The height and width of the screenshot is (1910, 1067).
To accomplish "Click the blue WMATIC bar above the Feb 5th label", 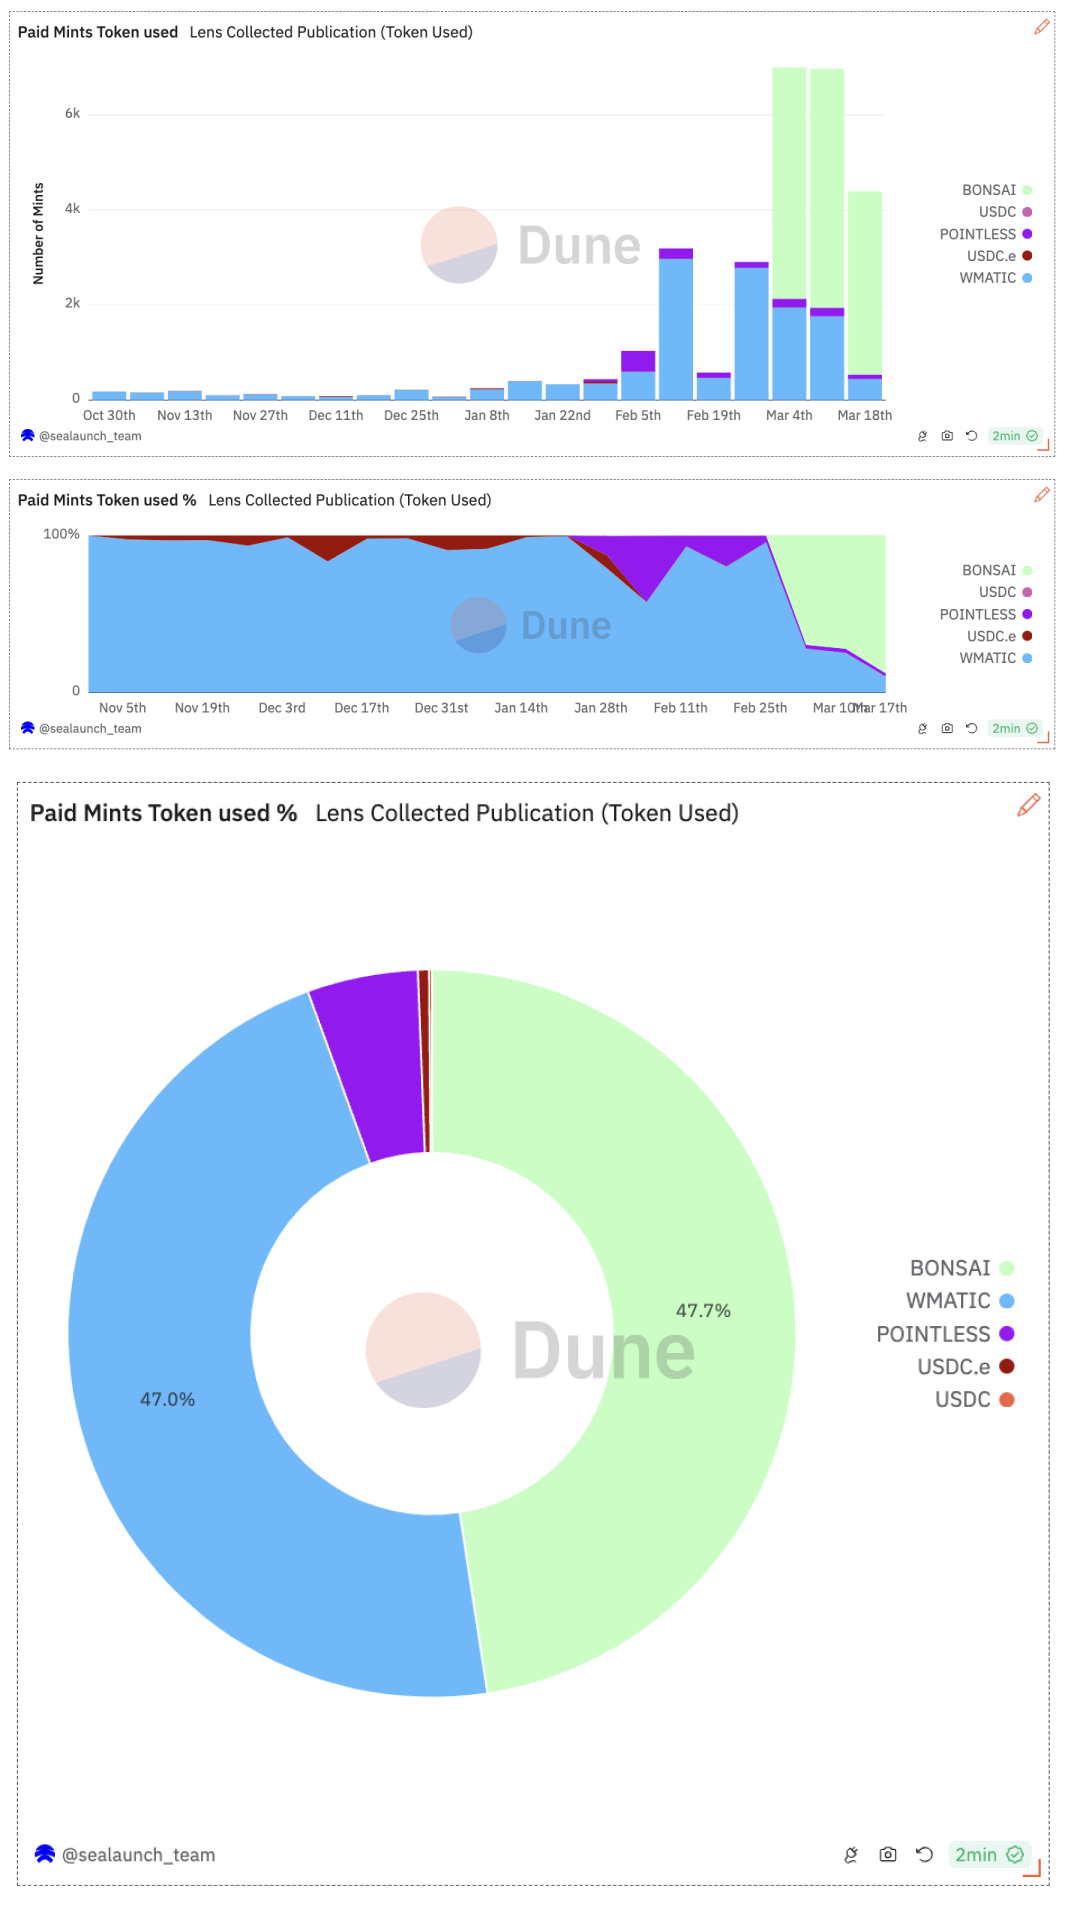I will point(638,386).
